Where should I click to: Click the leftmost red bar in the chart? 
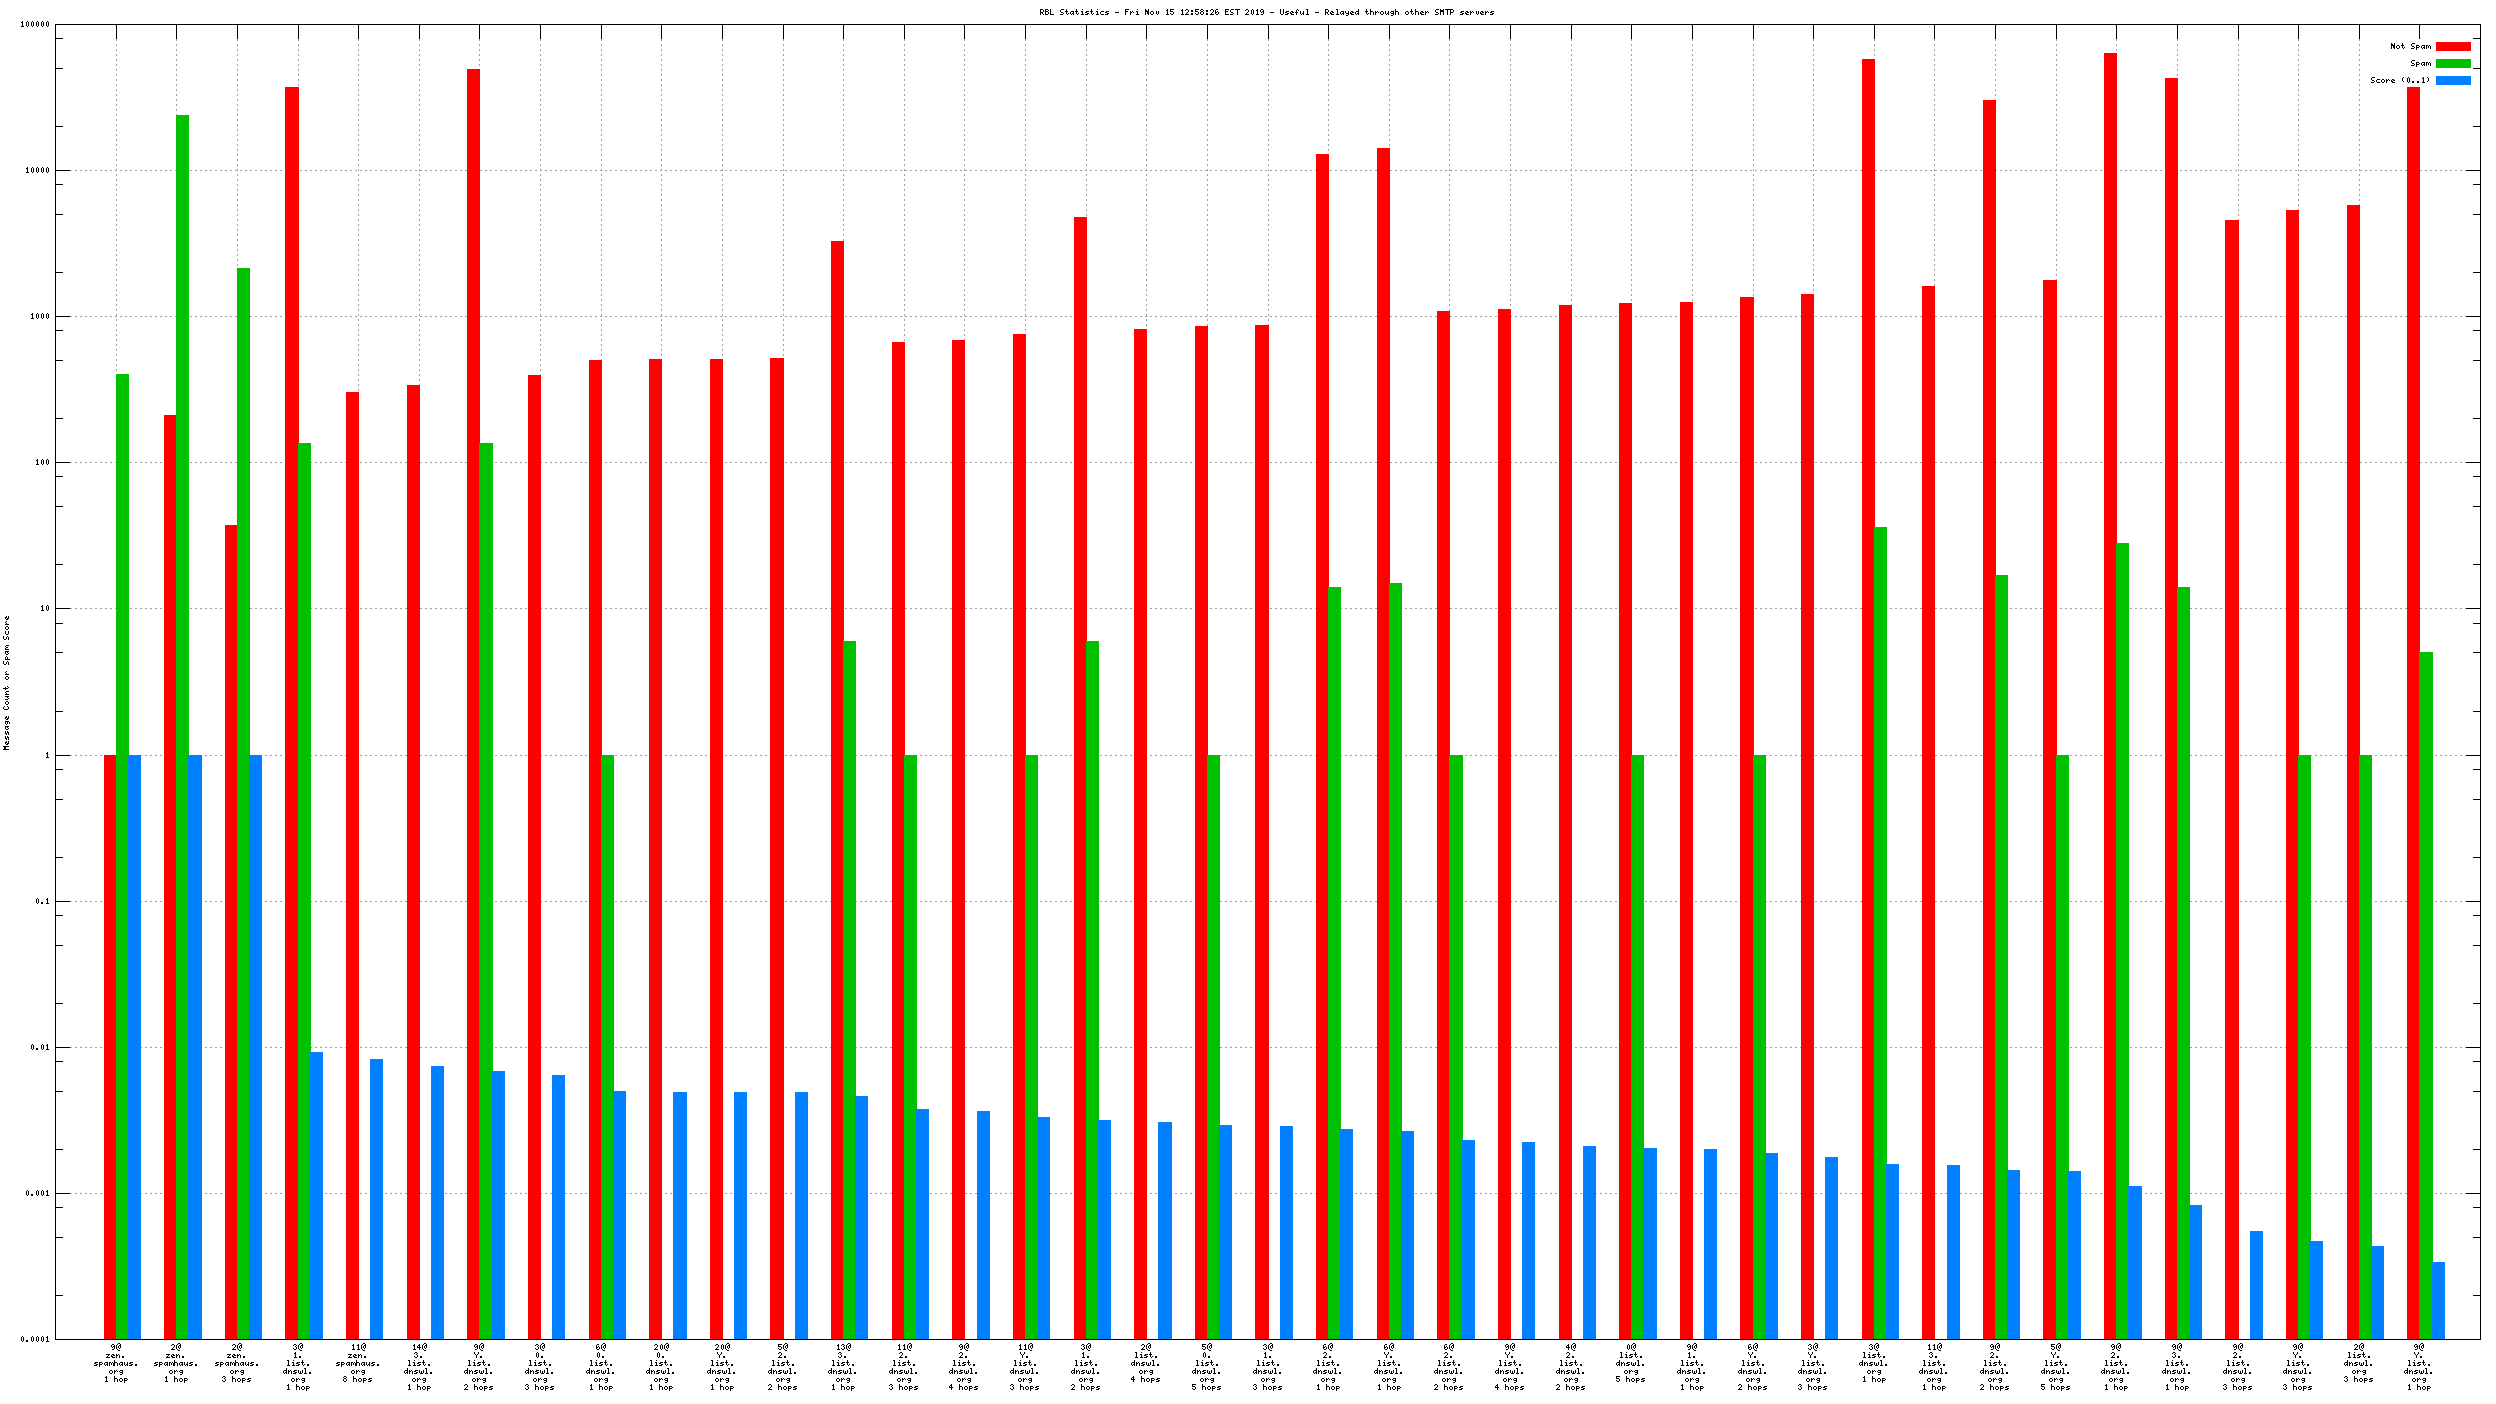tap(110, 1045)
